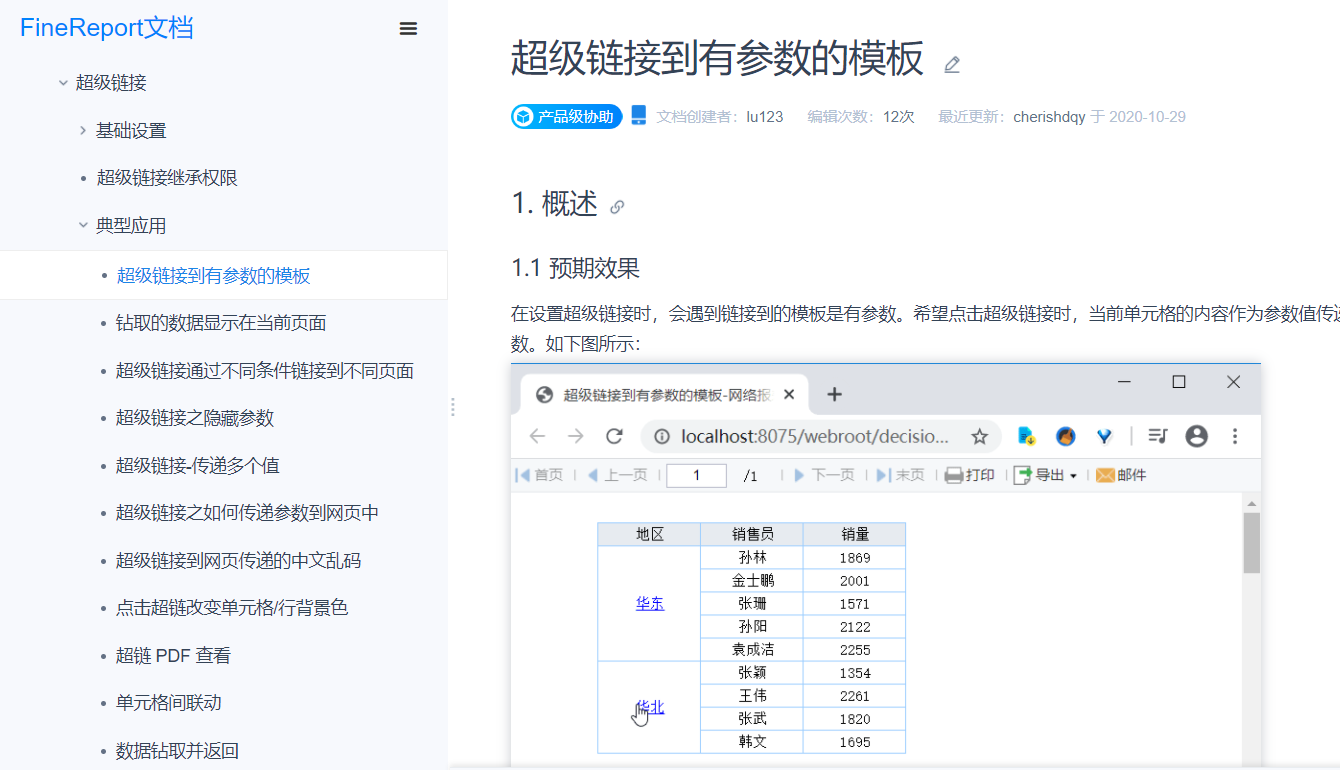
Task: Click the 邮件 envelope icon in report toolbar
Action: click(x=1105, y=475)
